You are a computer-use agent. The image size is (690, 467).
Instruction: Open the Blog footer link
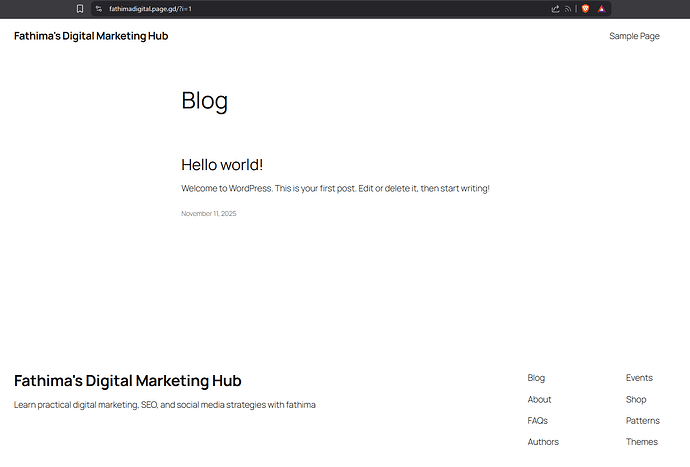[536, 378]
